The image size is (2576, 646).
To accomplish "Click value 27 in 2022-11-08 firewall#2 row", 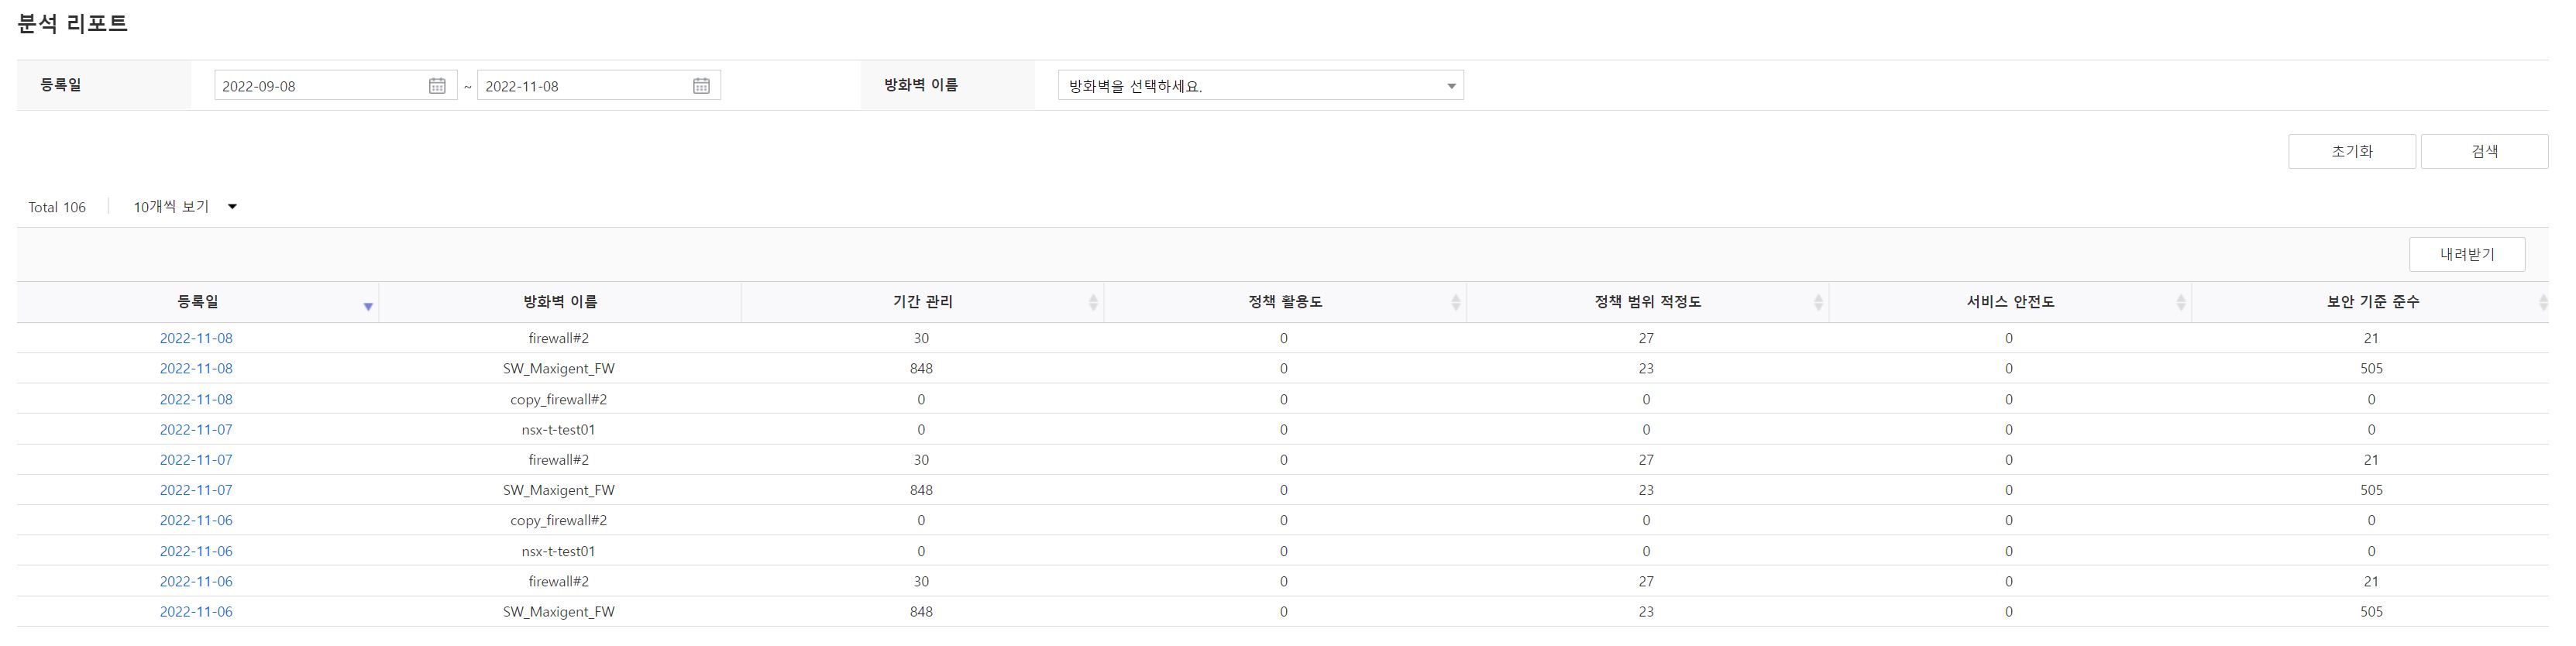I will pyautogui.click(x=1646, y=338).
